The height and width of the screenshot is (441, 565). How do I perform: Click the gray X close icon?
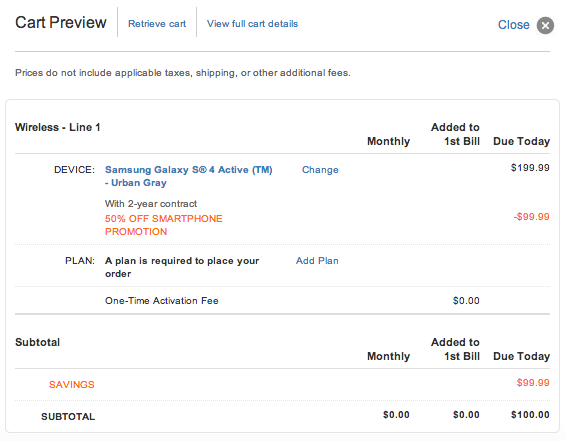coord(545,25)
